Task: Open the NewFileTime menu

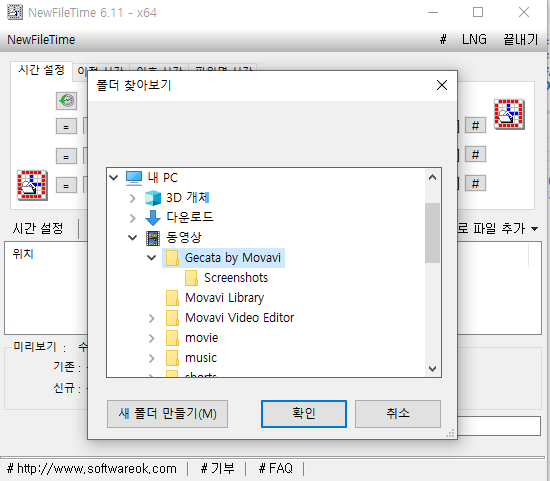Action: click(41, 40)
